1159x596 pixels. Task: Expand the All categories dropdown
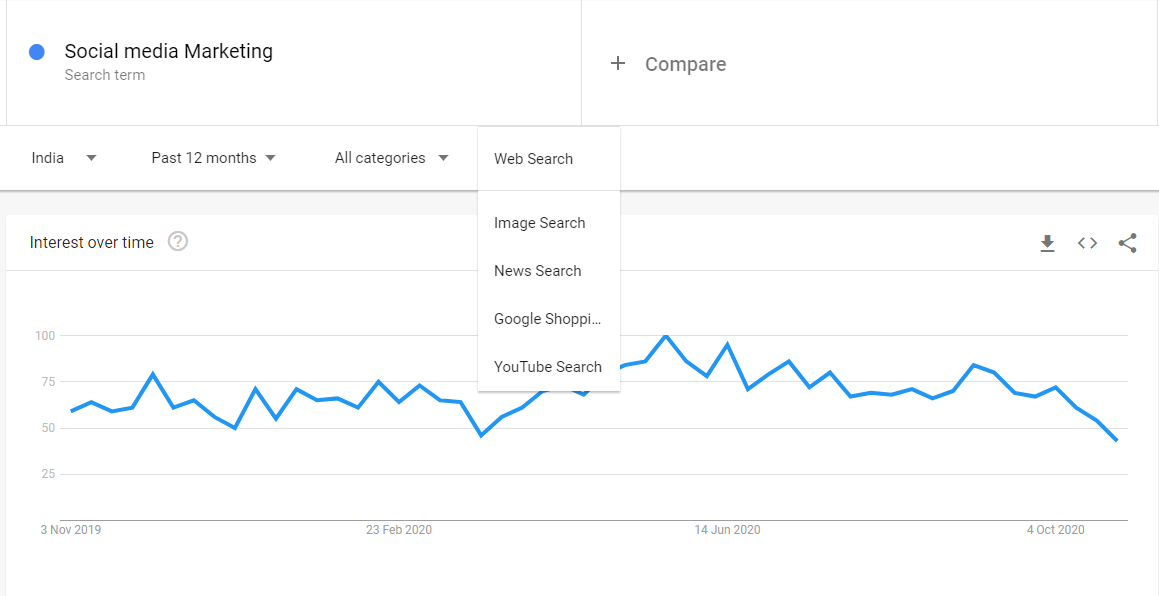point(392,158)
